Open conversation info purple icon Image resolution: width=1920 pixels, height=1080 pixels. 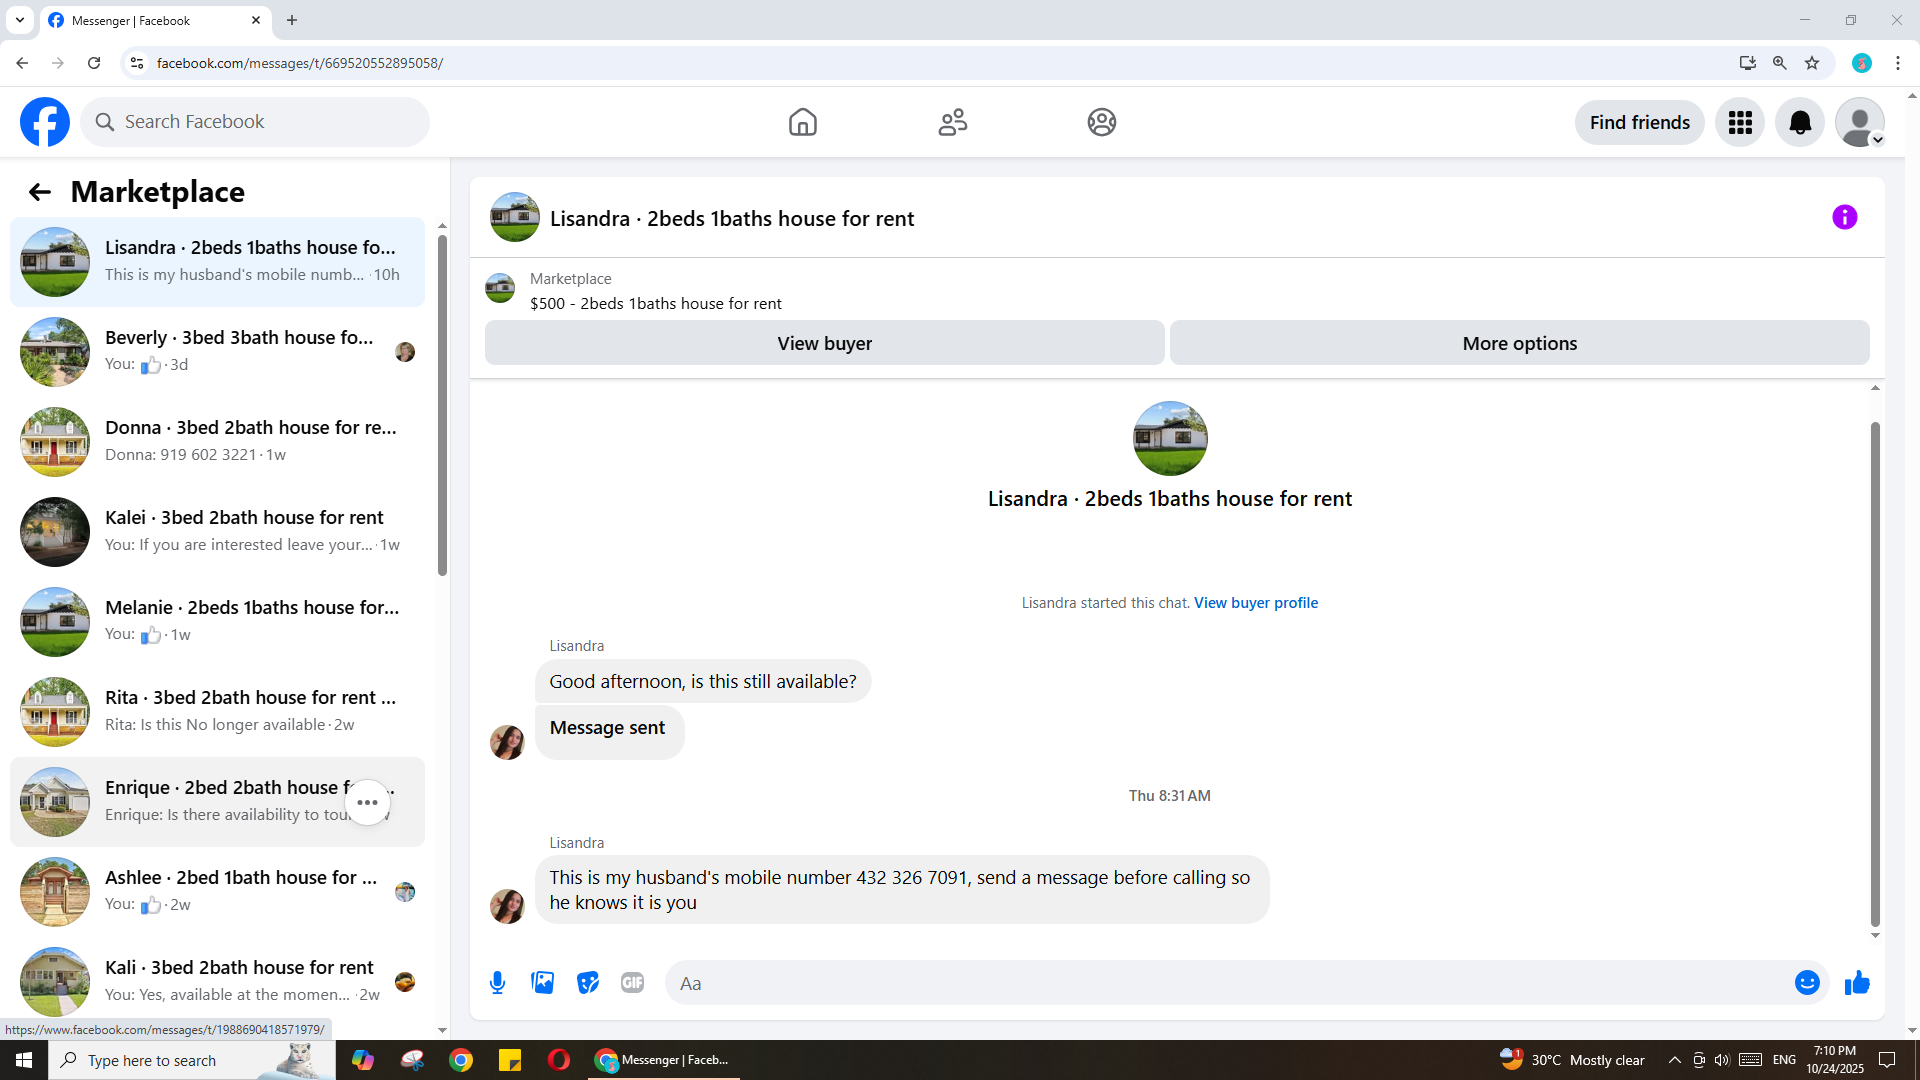(1844, 217)
